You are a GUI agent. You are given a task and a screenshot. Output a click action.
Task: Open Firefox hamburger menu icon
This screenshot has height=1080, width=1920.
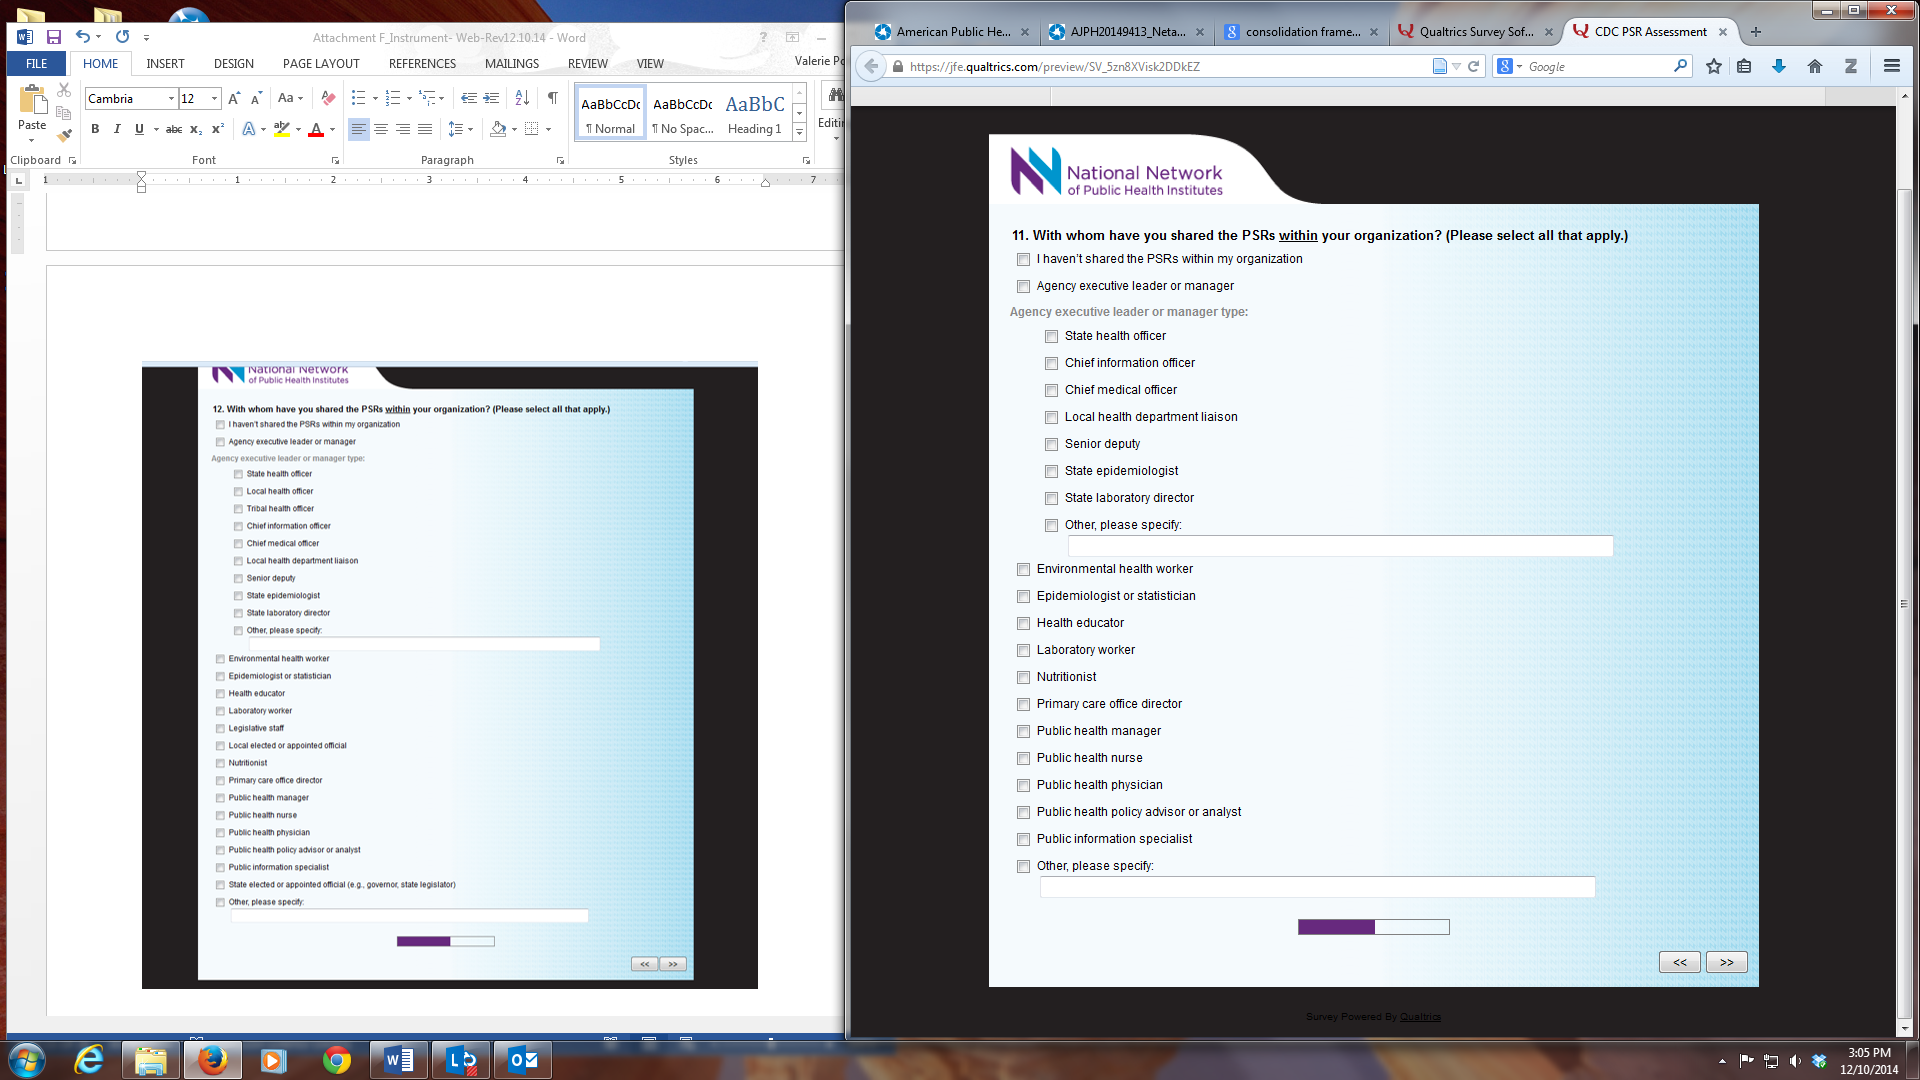pos(1891,66)
